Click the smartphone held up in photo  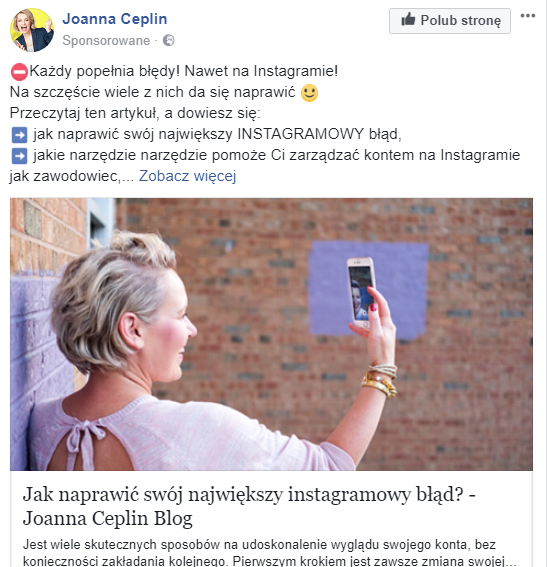[x=360, y=289]
